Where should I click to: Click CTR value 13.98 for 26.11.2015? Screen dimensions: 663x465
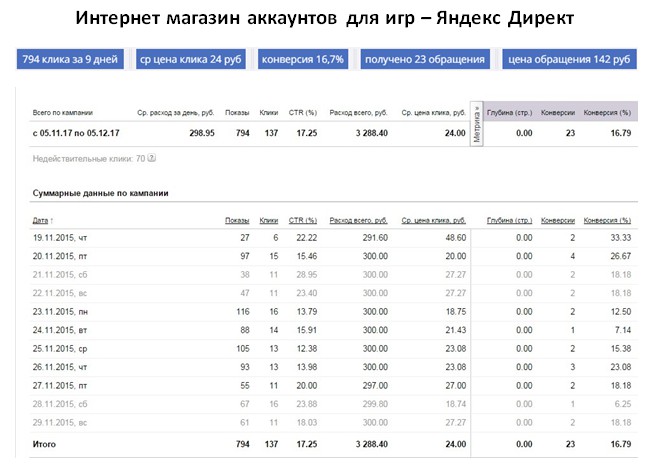pyautogui.click(x=307, y=367)
